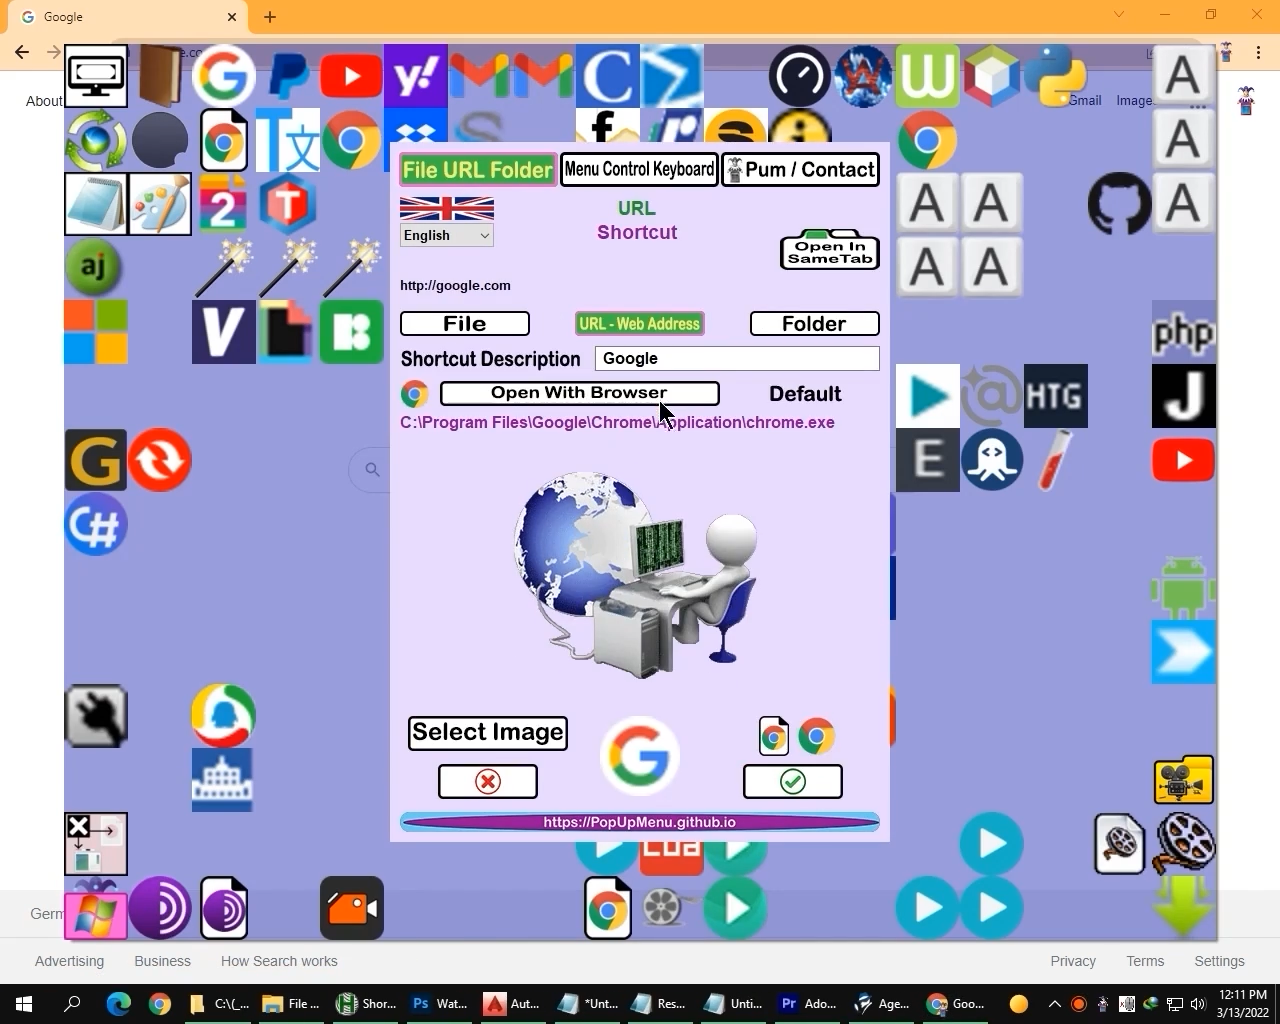
Task: Select the URL - Web Address button
Action: [640, 324]
